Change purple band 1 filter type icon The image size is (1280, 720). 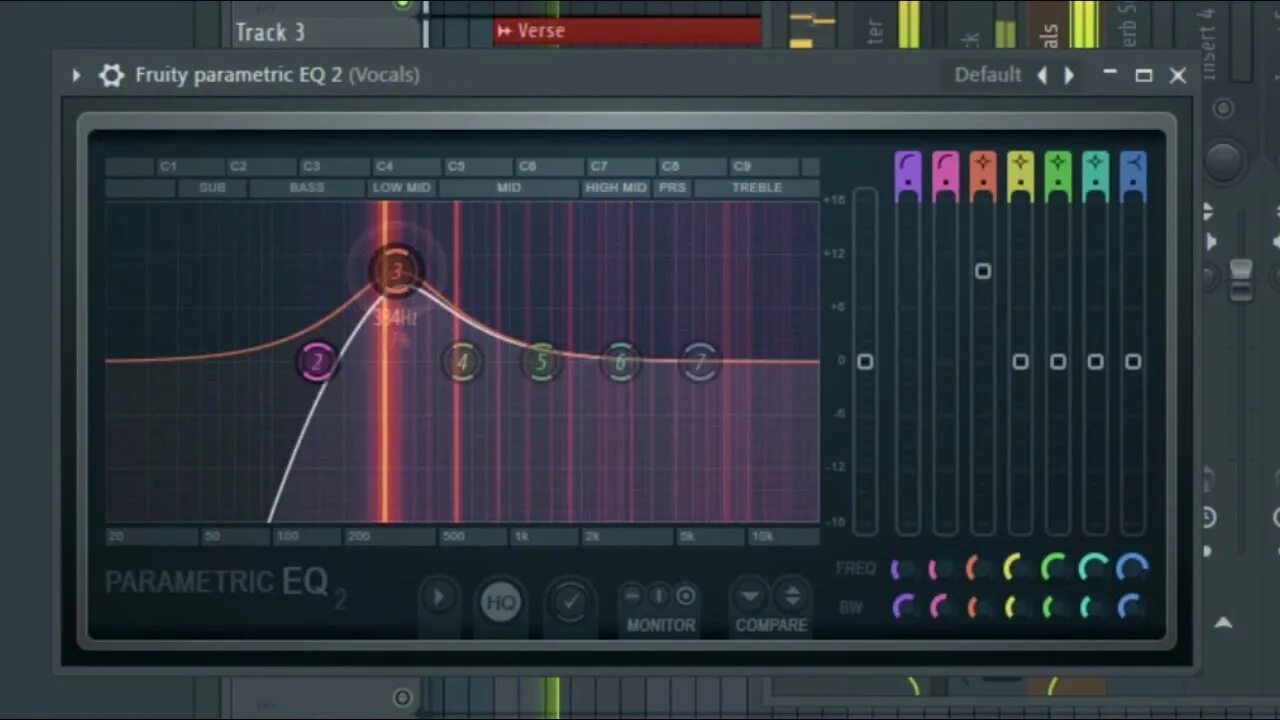(x=908, y=164)
